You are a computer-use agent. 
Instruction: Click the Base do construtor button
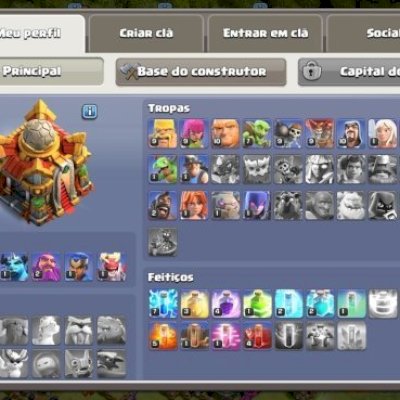point(201,72)
